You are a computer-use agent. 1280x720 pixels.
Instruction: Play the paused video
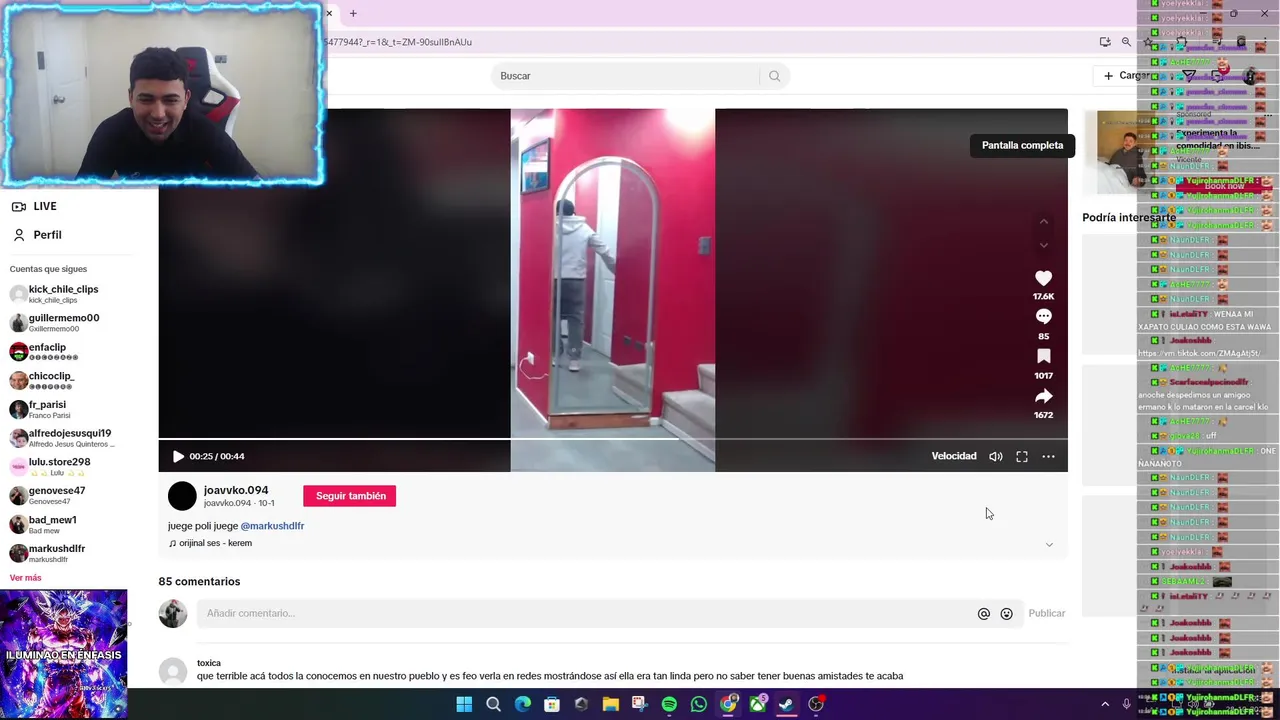coord(178,456)
